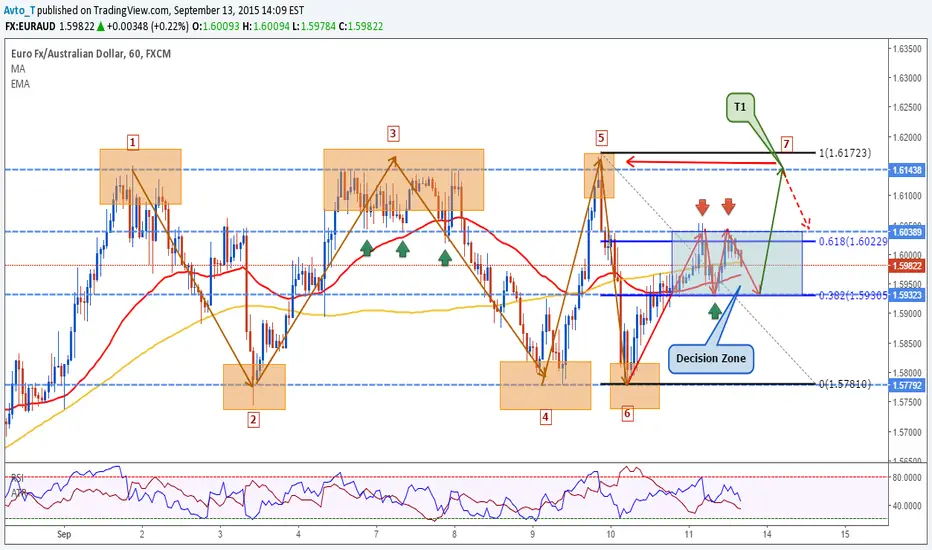Click the 1.61000 price axis label

(x=907, y=196)
